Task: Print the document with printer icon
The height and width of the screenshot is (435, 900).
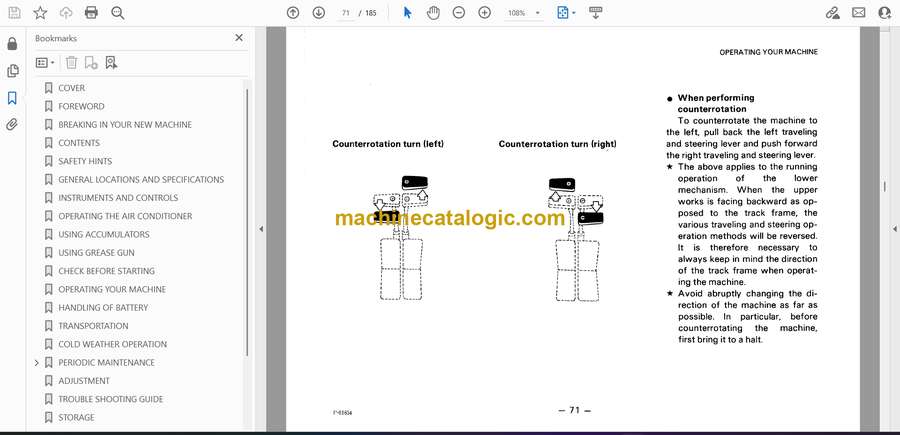Action: pos(91,13)
